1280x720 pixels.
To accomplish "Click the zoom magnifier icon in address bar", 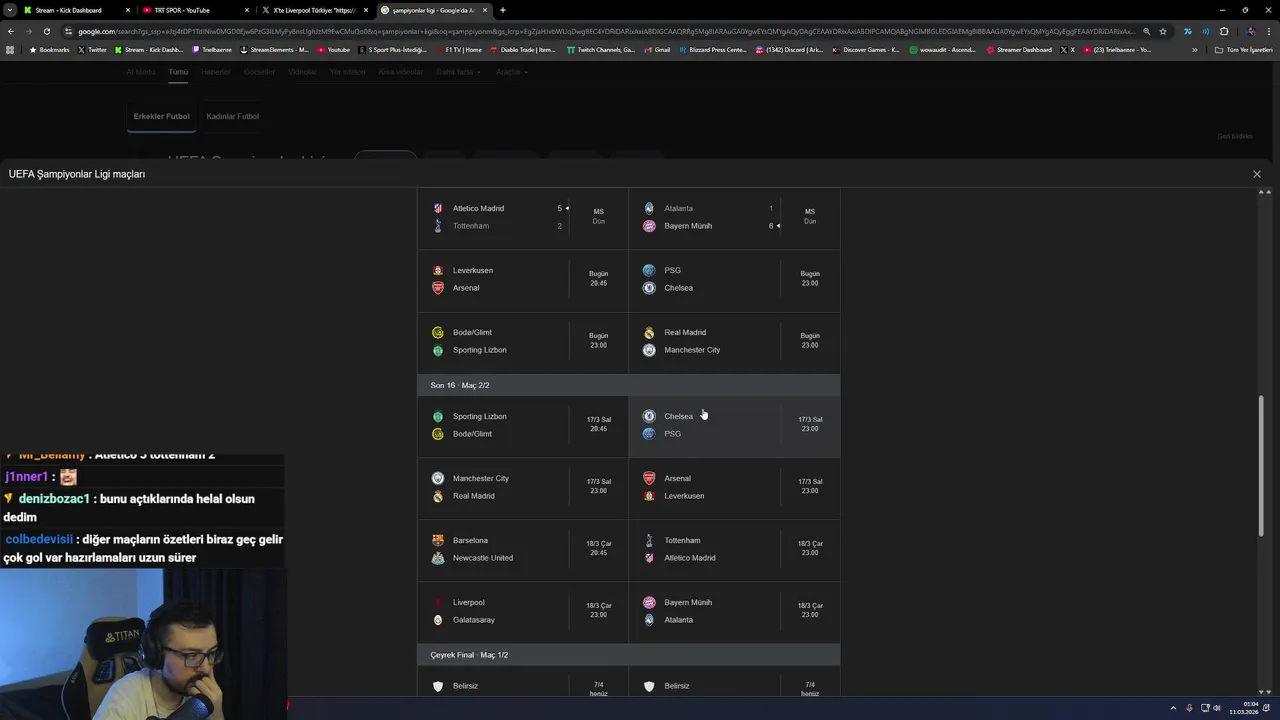I will (x=1146, y=31).
